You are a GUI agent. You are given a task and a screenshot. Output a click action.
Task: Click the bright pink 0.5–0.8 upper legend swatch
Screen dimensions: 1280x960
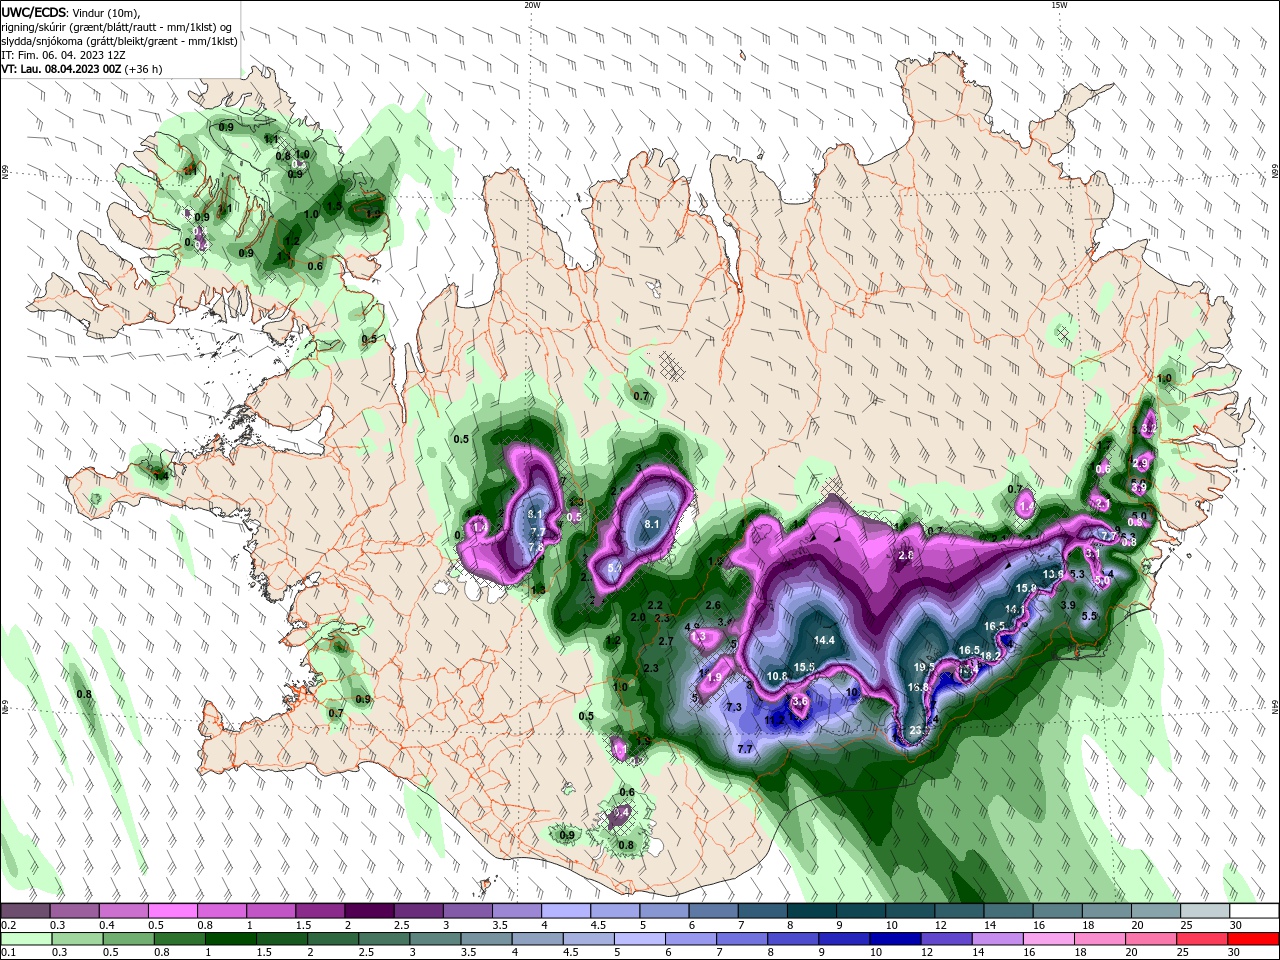pyautogui.click(x=172, y=911)
